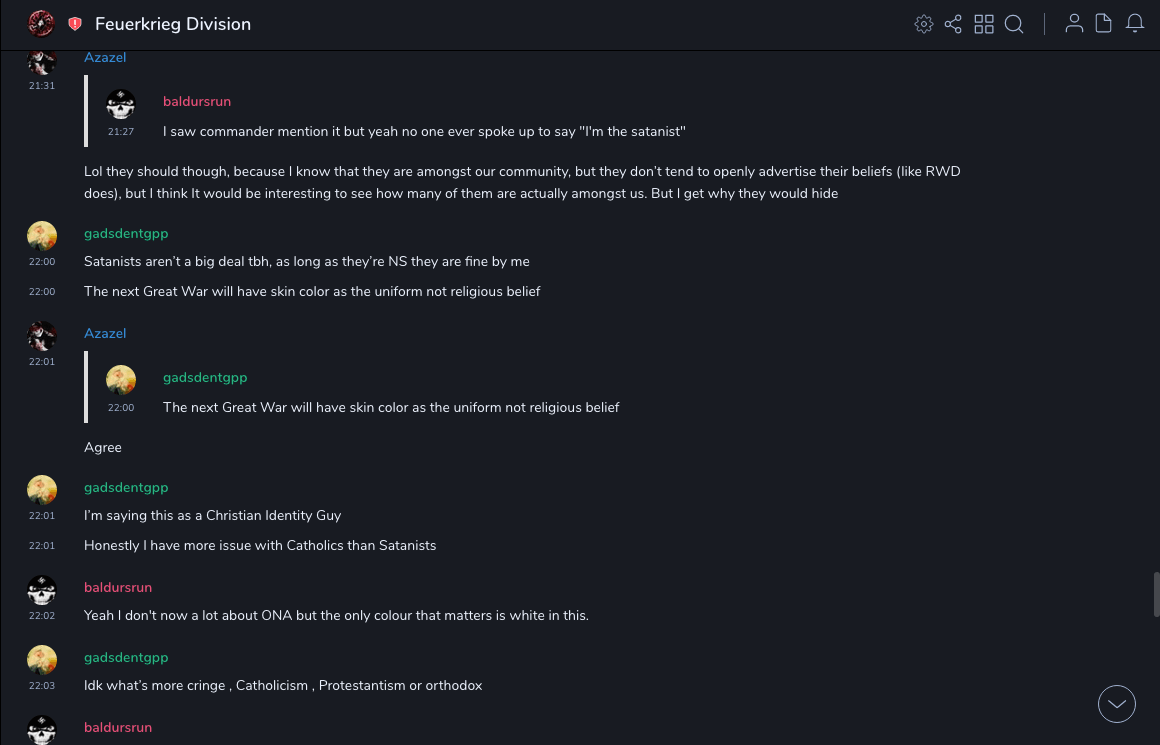Show members list person icon
1160x745 pixels.
(x=1074, y=24)
